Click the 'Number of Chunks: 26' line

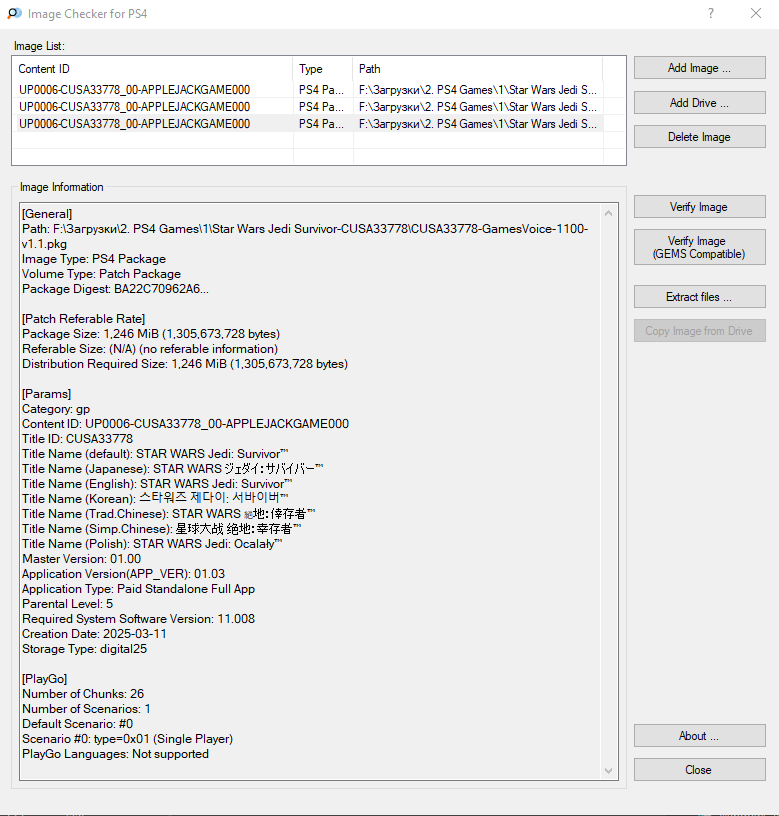pos(83,694)
